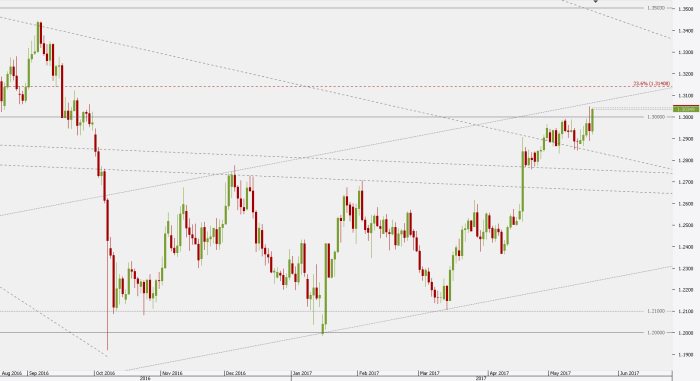Image resolution: width=700 pixels, height=381 pixels.
Task: Select the 1.20000 support level label
Action: tap(656, 332)
